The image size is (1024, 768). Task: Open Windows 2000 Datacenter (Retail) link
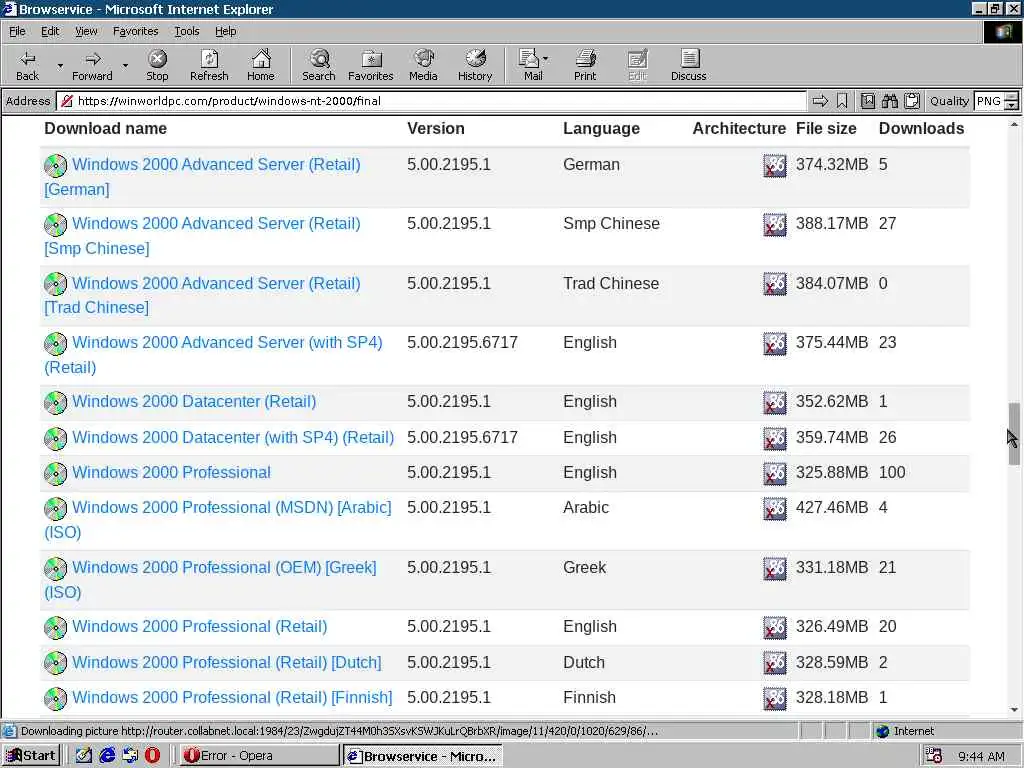tap(194, 402)
